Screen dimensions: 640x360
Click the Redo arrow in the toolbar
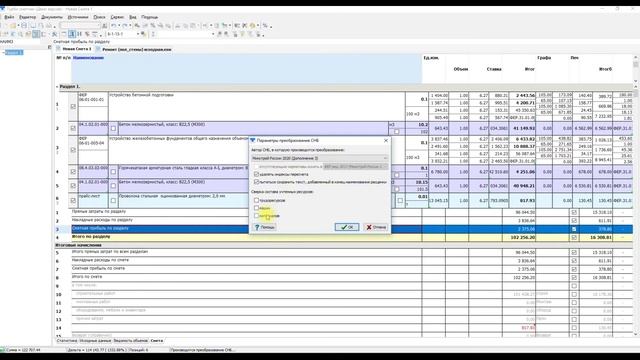coord(124,26)
